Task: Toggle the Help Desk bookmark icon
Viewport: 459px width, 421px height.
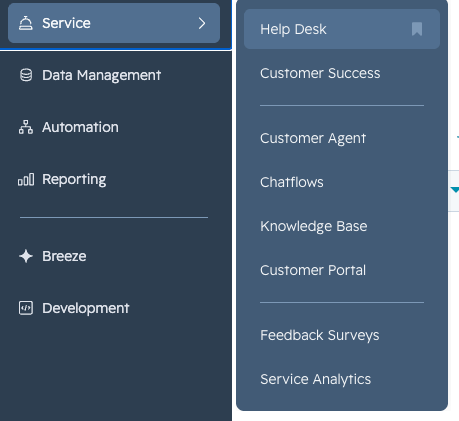Action: coord(417,29)
